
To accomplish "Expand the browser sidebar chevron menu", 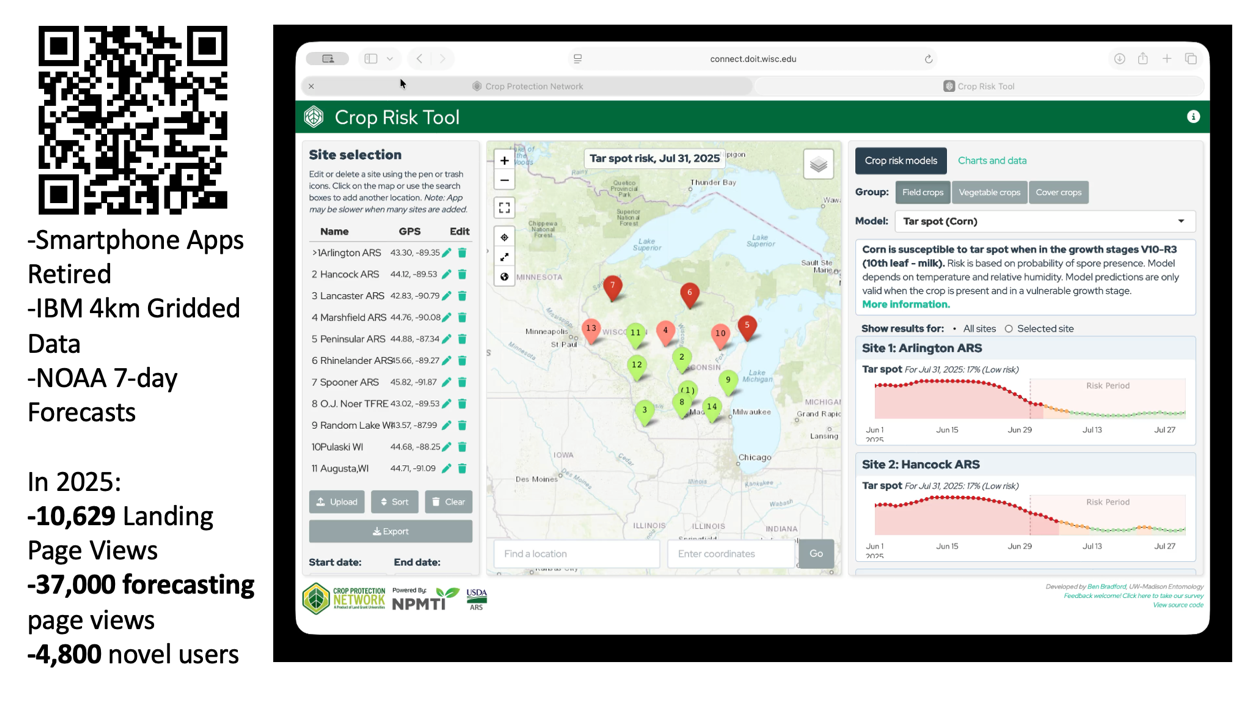I will 390,59.
